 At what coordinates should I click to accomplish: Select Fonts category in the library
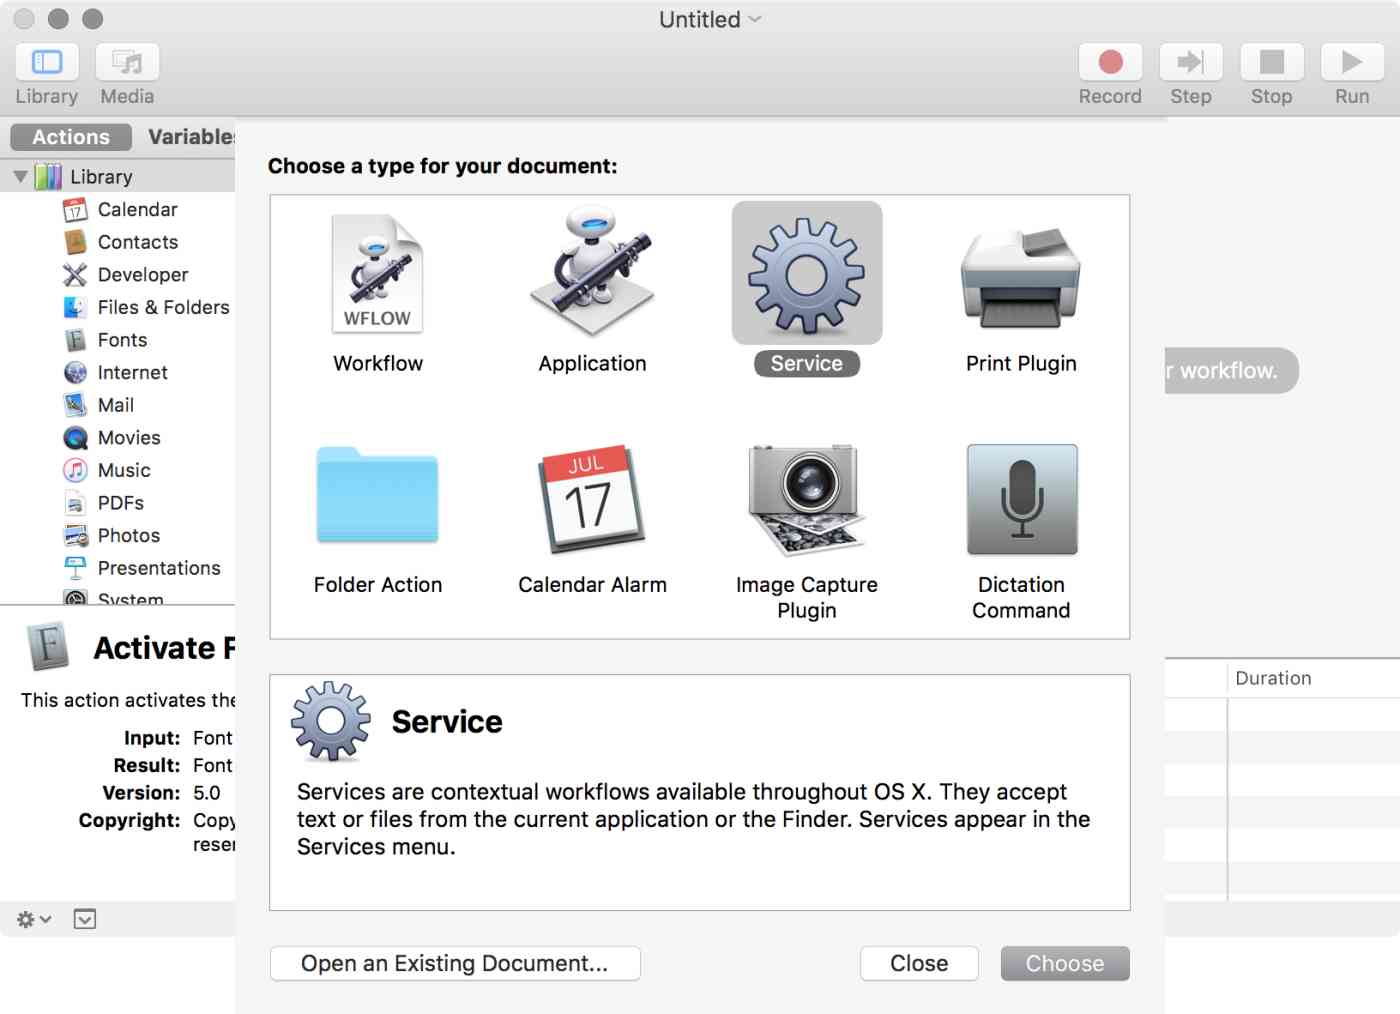tap(118, 340)
